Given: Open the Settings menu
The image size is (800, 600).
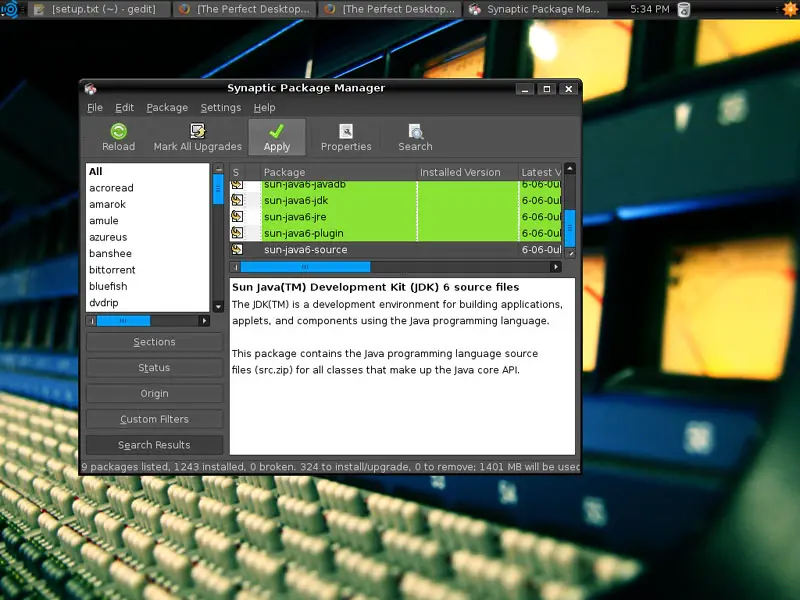Looking at the screenshot, I should coord(220,108).
